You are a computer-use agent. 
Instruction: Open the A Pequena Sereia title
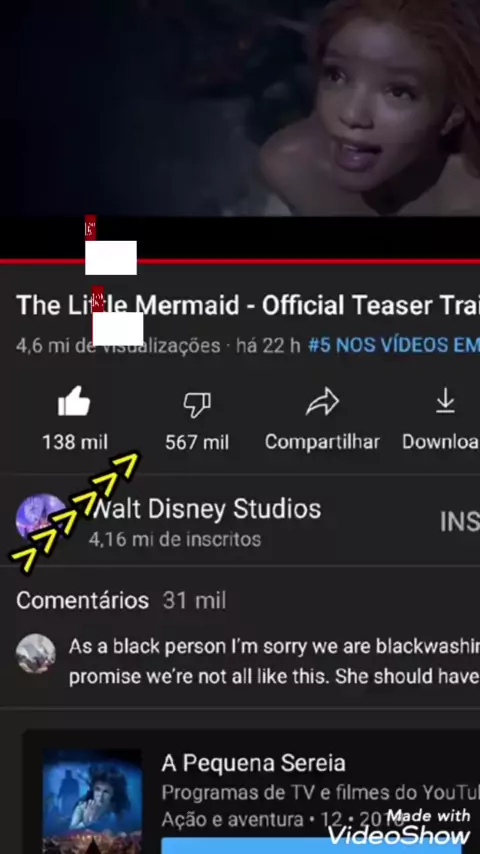pyautogui.click(x=253, y=763)
